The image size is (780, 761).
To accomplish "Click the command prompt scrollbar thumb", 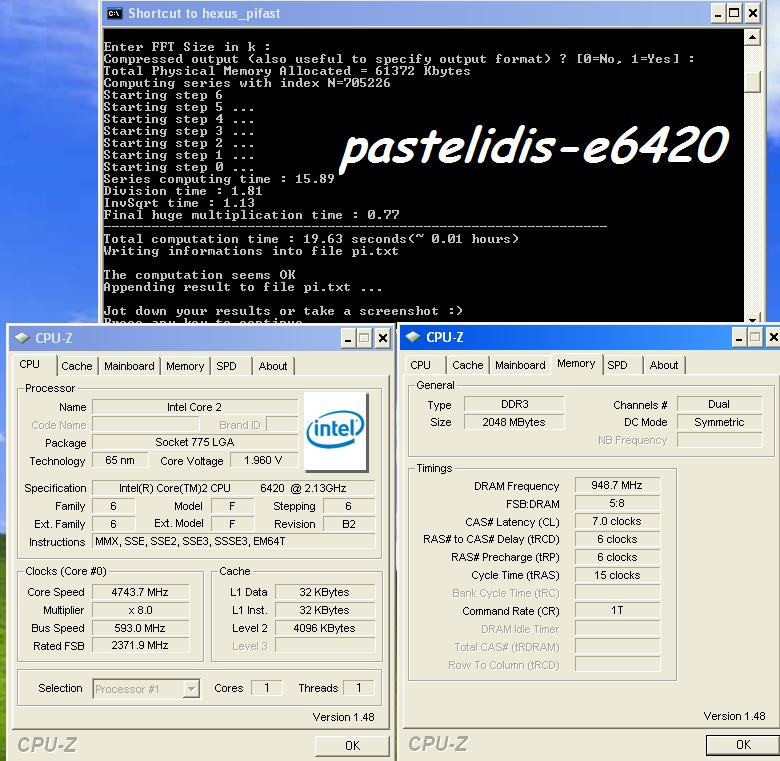I will [752, 82].
